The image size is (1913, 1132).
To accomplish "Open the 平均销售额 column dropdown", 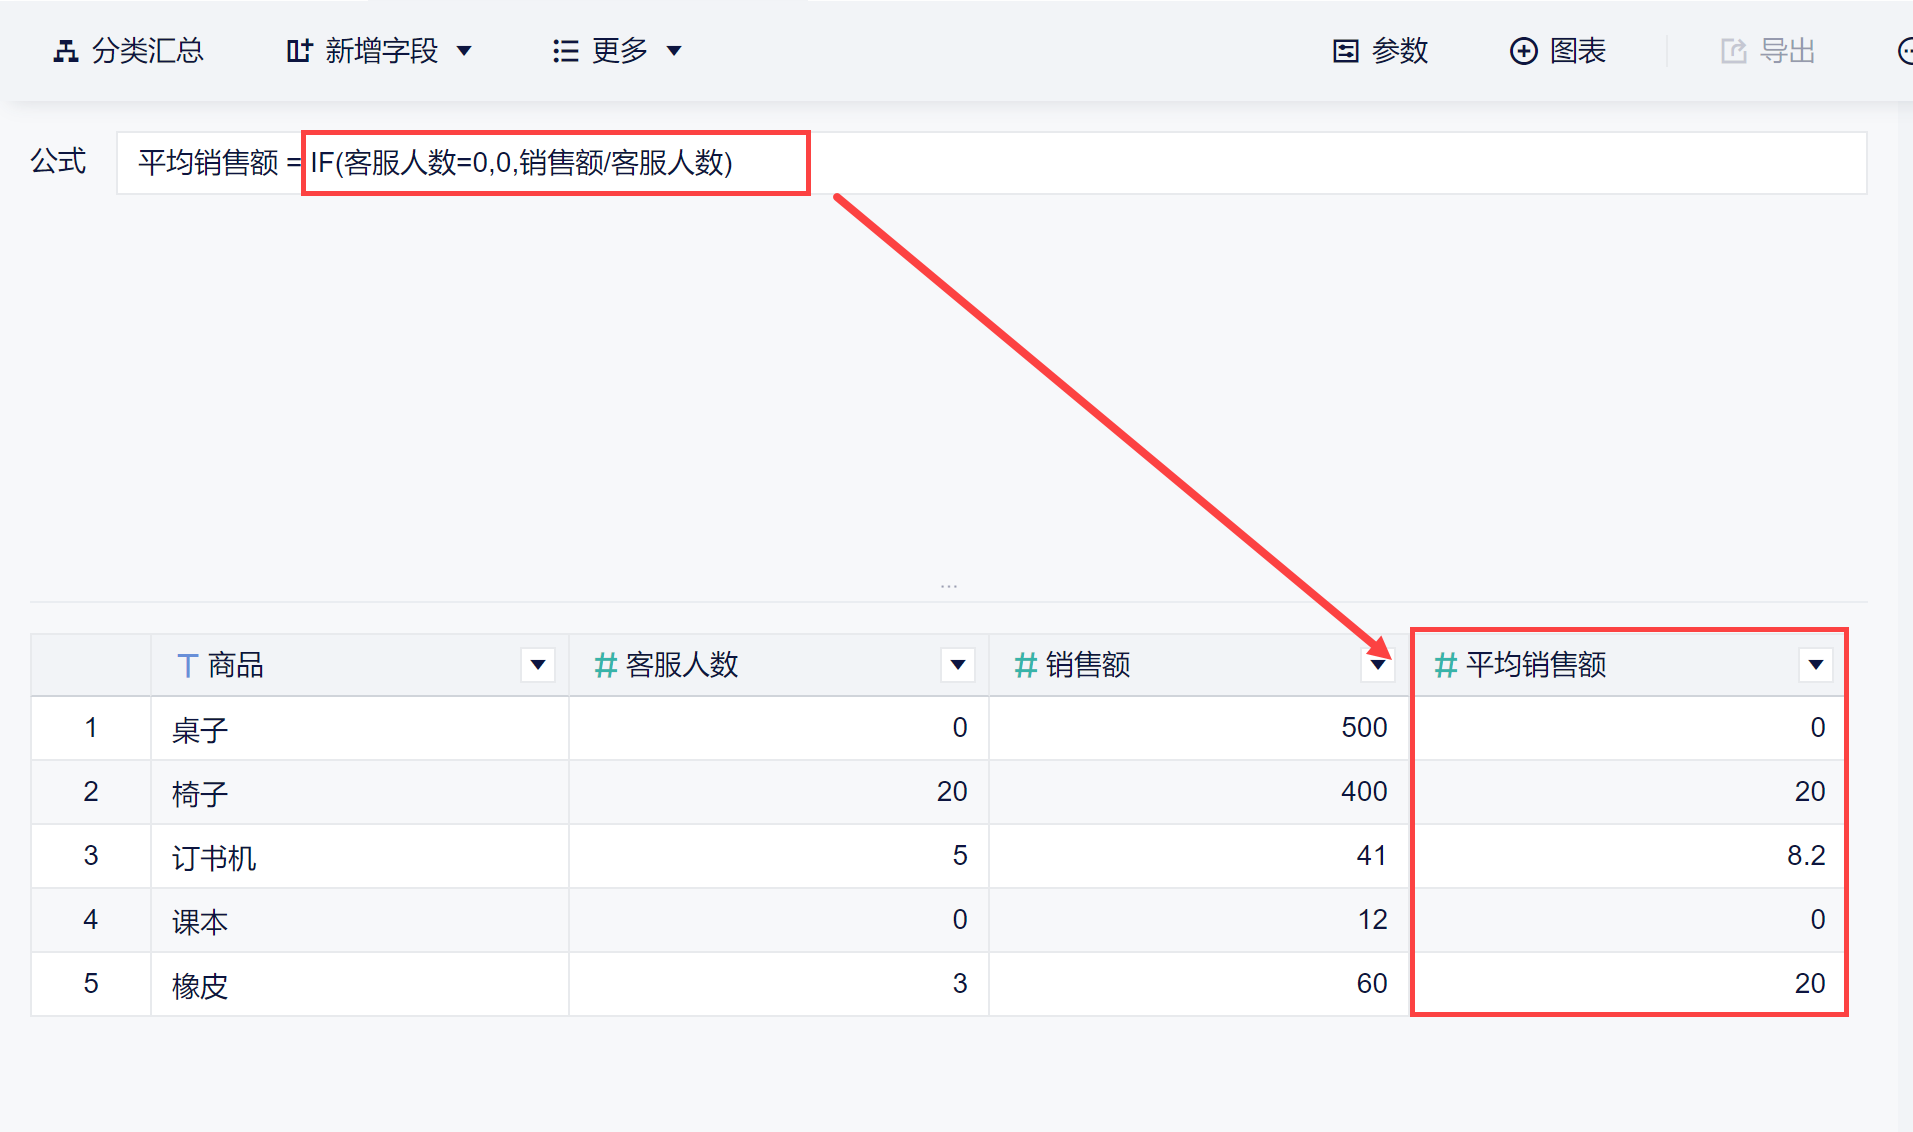I will 1816,665.
